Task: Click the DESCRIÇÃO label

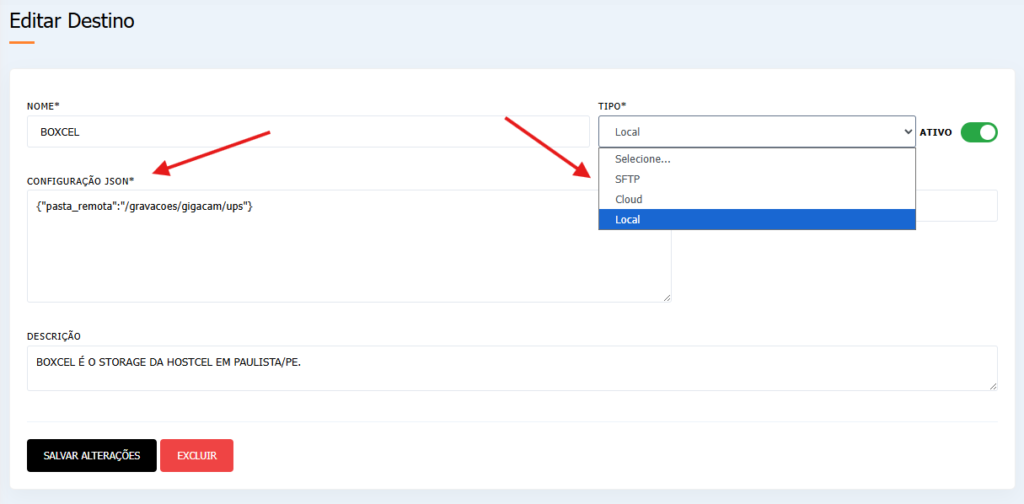Action: click(54, 336)
